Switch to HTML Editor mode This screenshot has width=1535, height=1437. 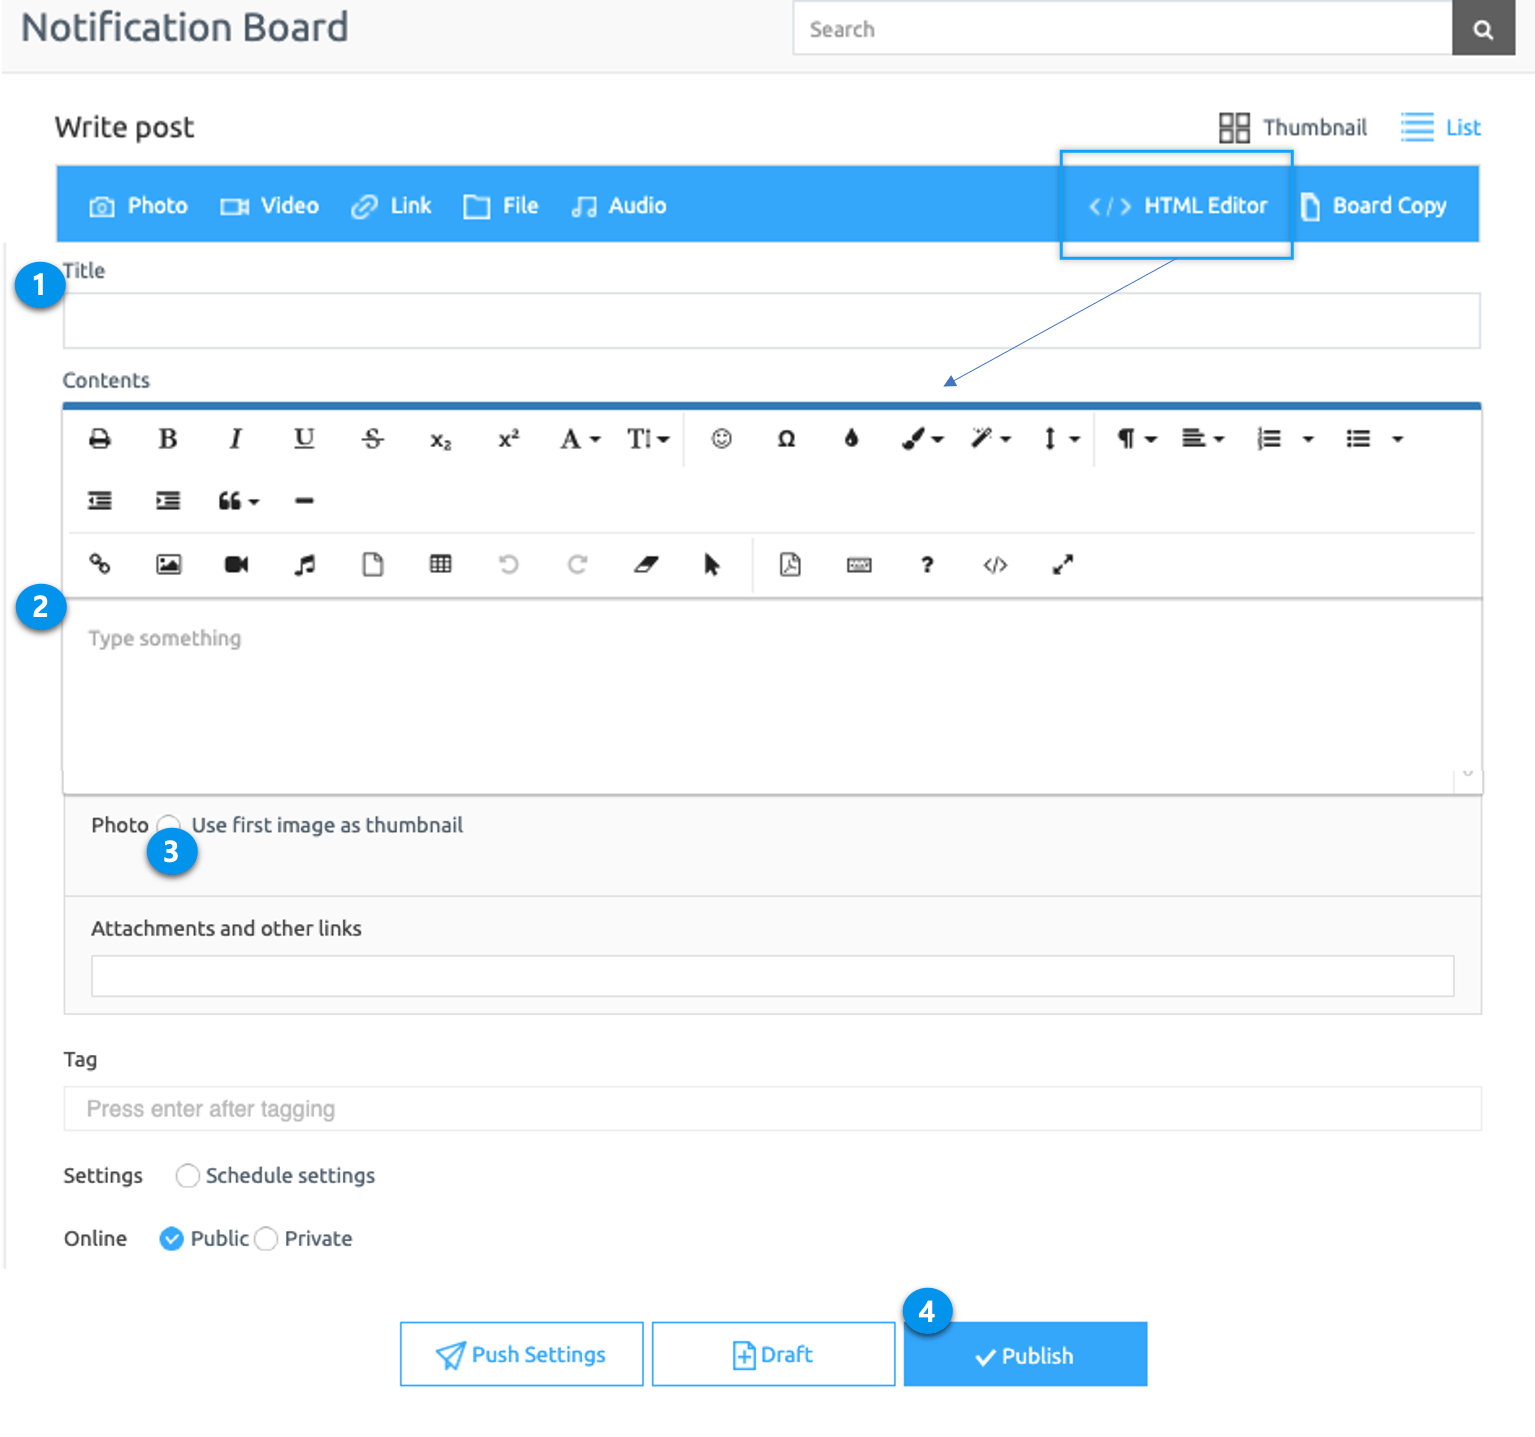click(1178, 206)
